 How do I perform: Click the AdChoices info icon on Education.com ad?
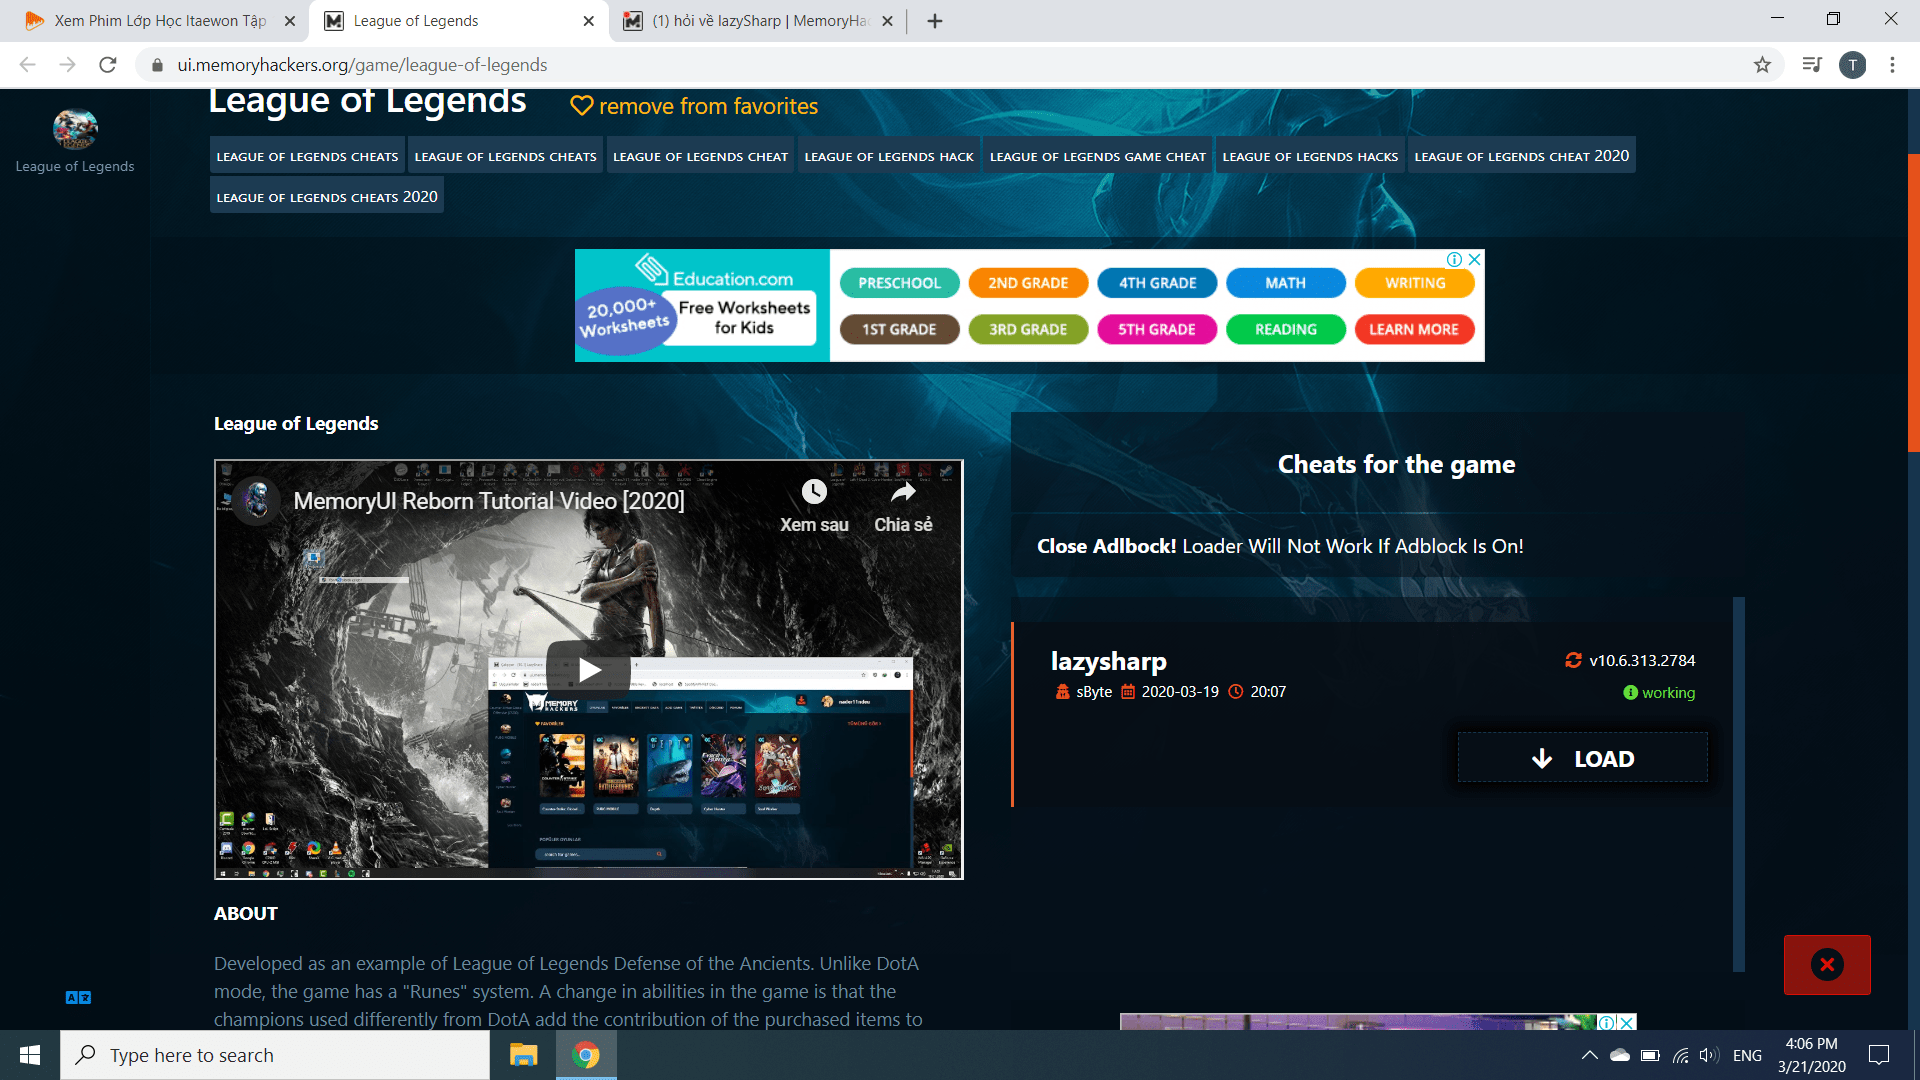pyautogui.click(x=1454, y=259)
